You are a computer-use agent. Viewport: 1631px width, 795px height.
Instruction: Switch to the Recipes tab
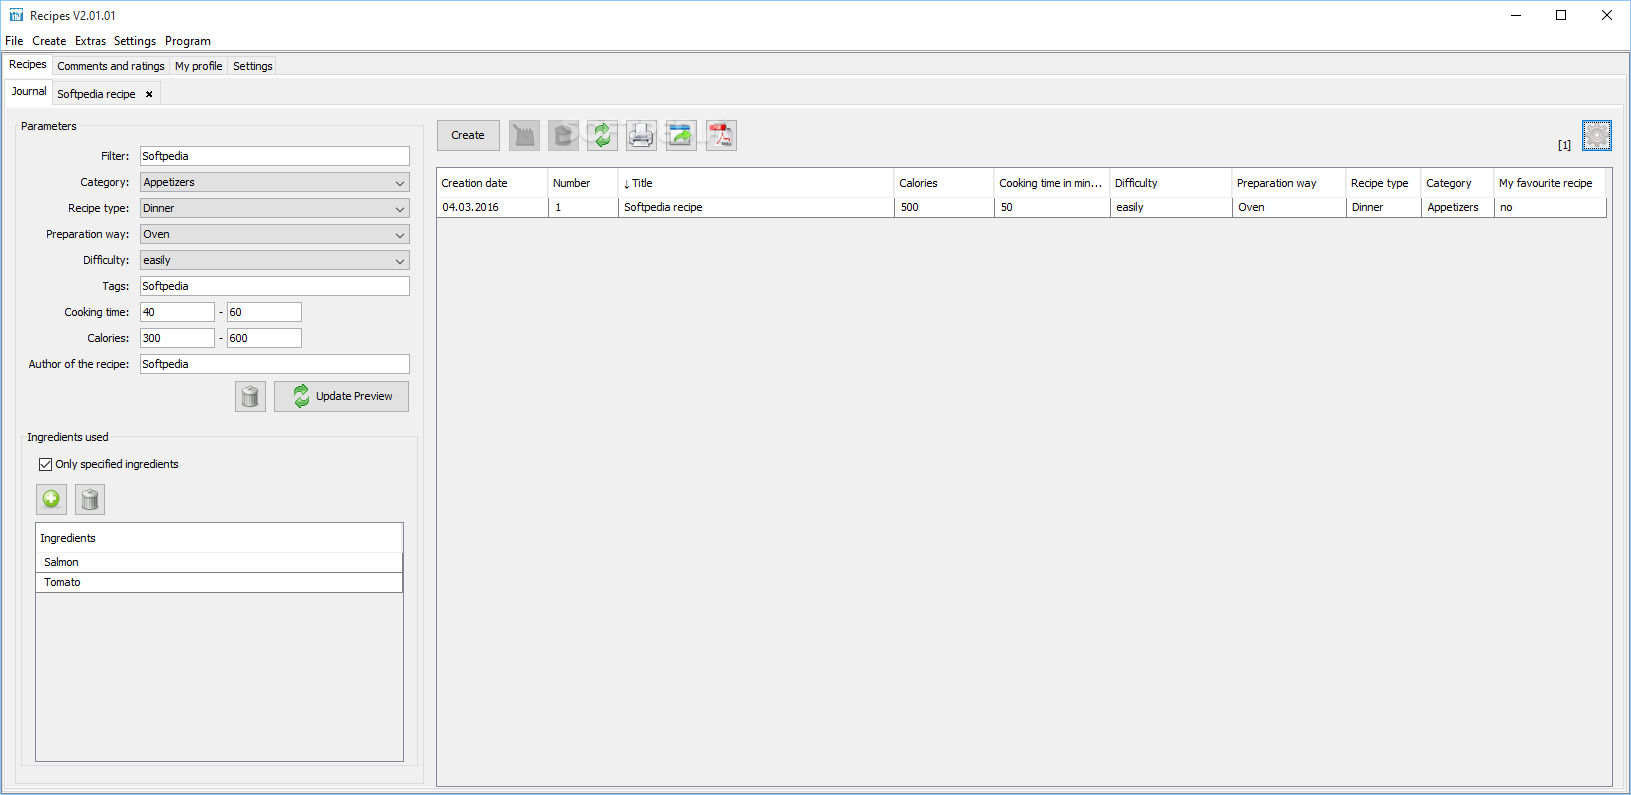28,64
